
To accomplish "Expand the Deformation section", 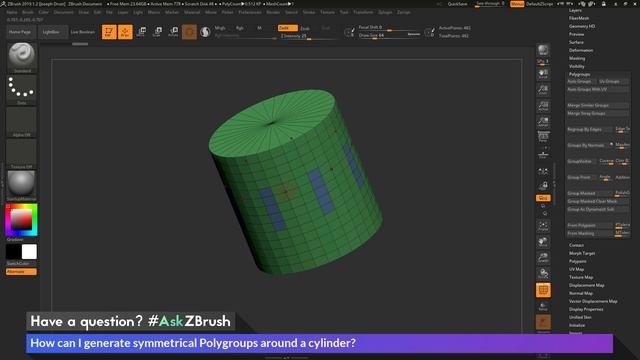I will (581, 50).
